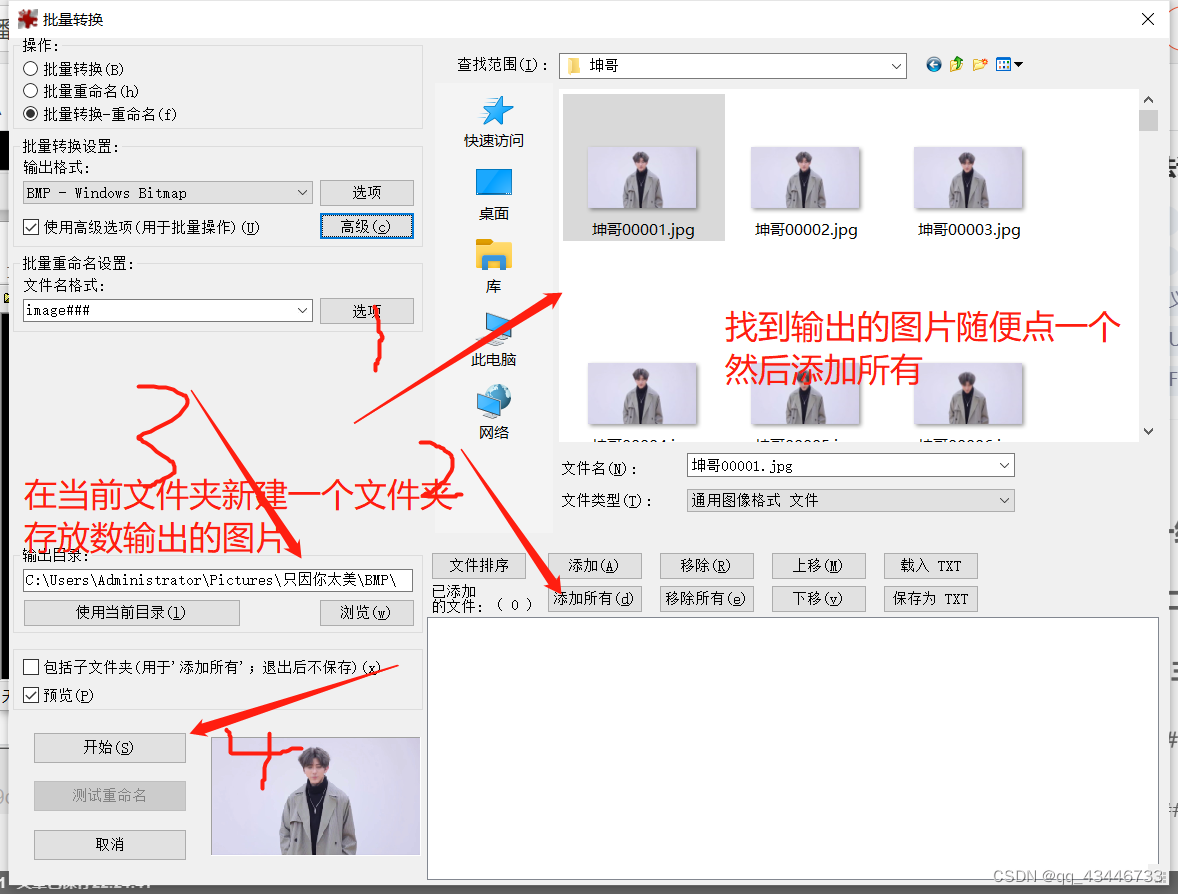Create a new folder icon
1178x894 pixels.
point(980,65)
